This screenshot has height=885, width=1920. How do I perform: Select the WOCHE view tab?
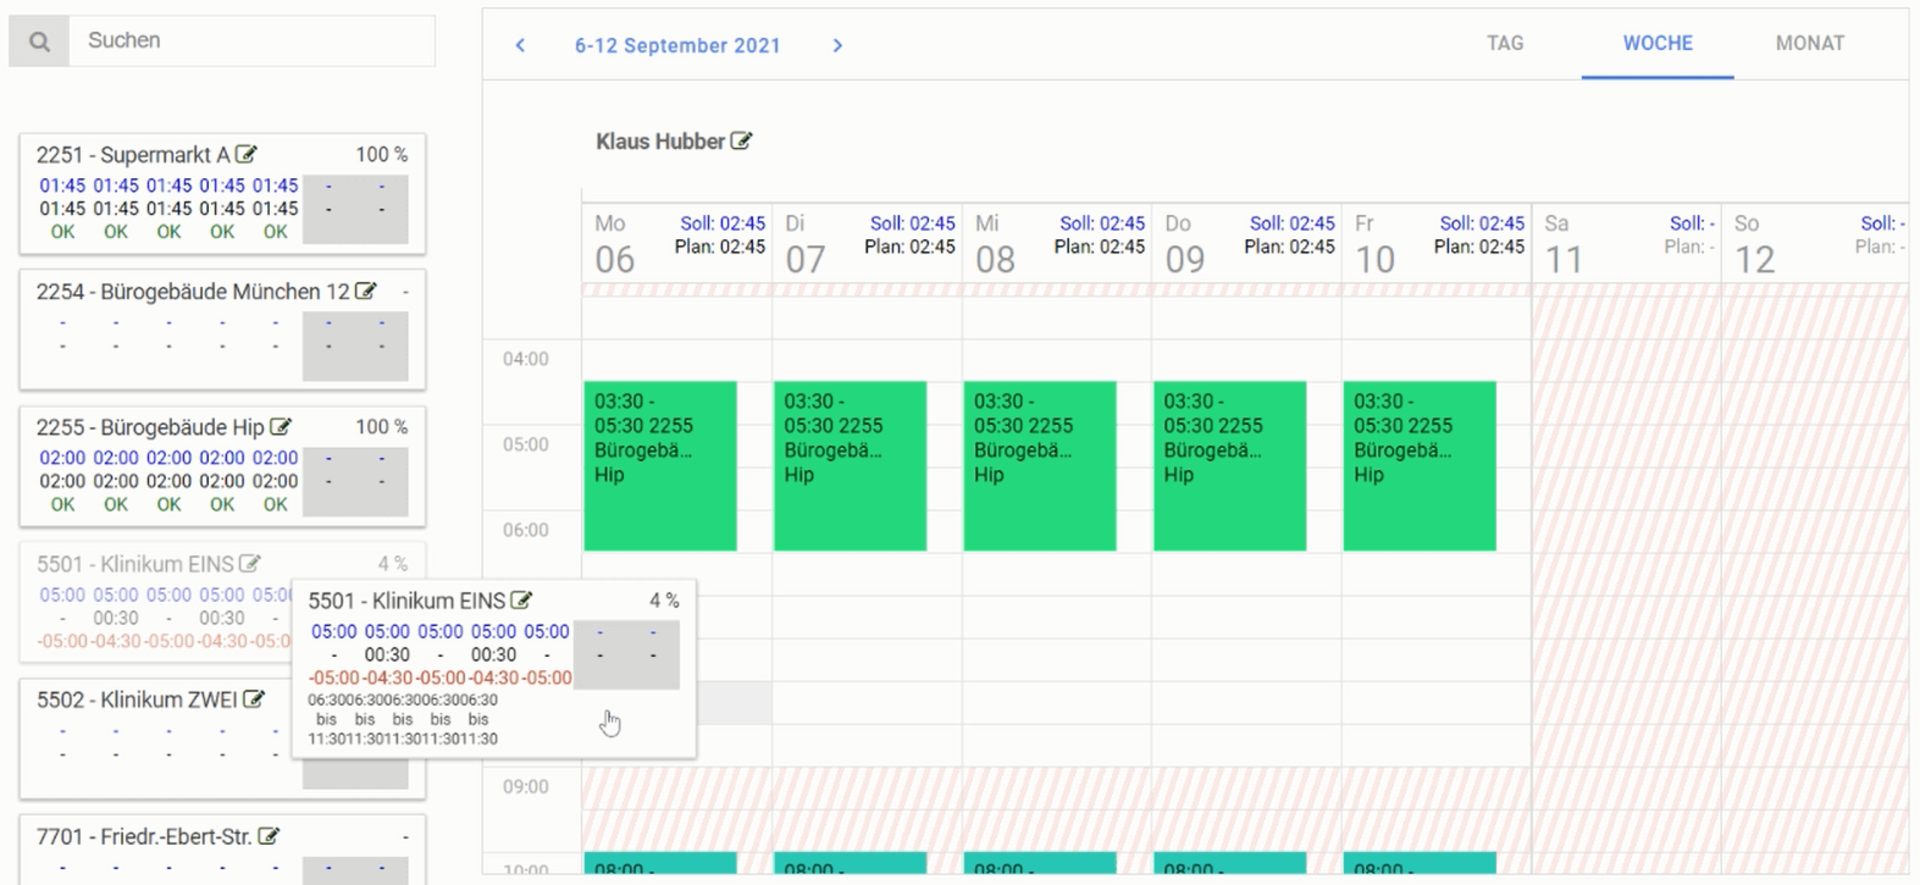tap(1657, 43)
